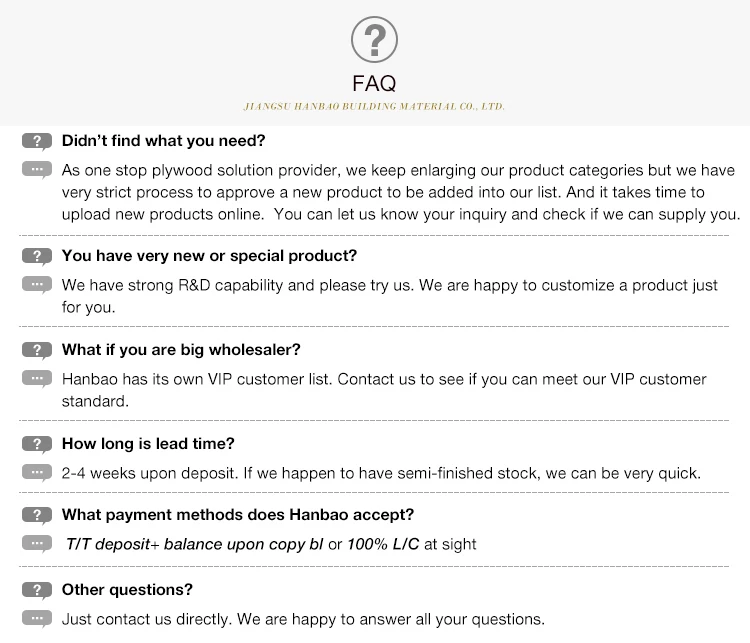The width and height of the screenshot is (750, 643).
Task: Click question icon beside 'Didn't find what you need?'
Action: (x=36, y=141)
